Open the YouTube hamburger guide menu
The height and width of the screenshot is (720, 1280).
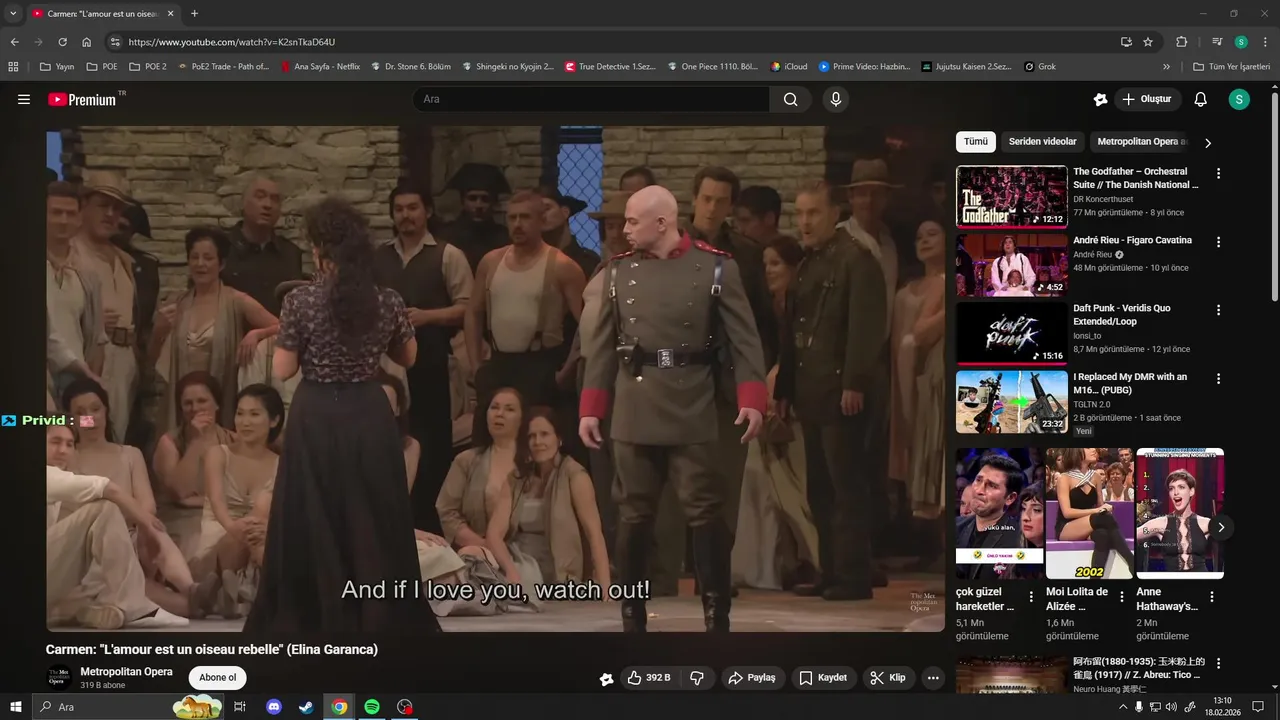coord(24,99)
